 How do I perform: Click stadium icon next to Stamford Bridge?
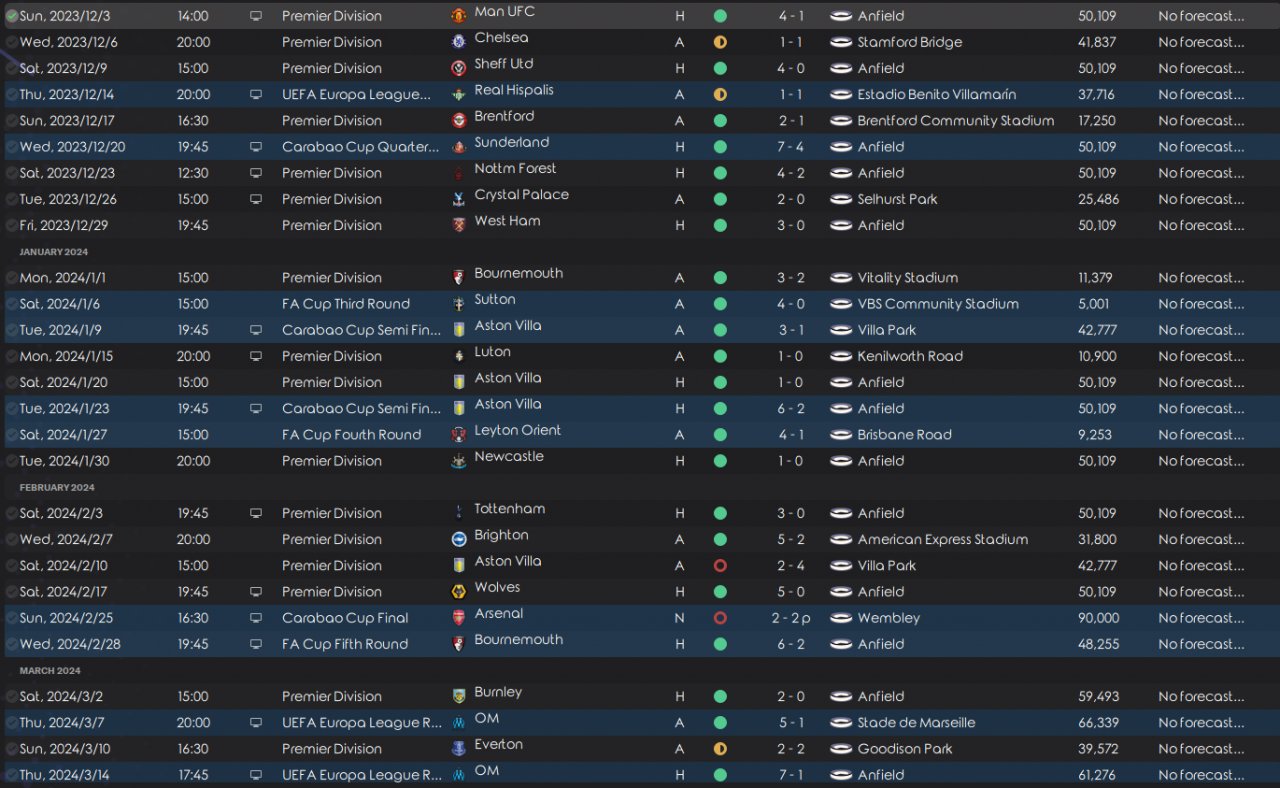tap(841, 42)
